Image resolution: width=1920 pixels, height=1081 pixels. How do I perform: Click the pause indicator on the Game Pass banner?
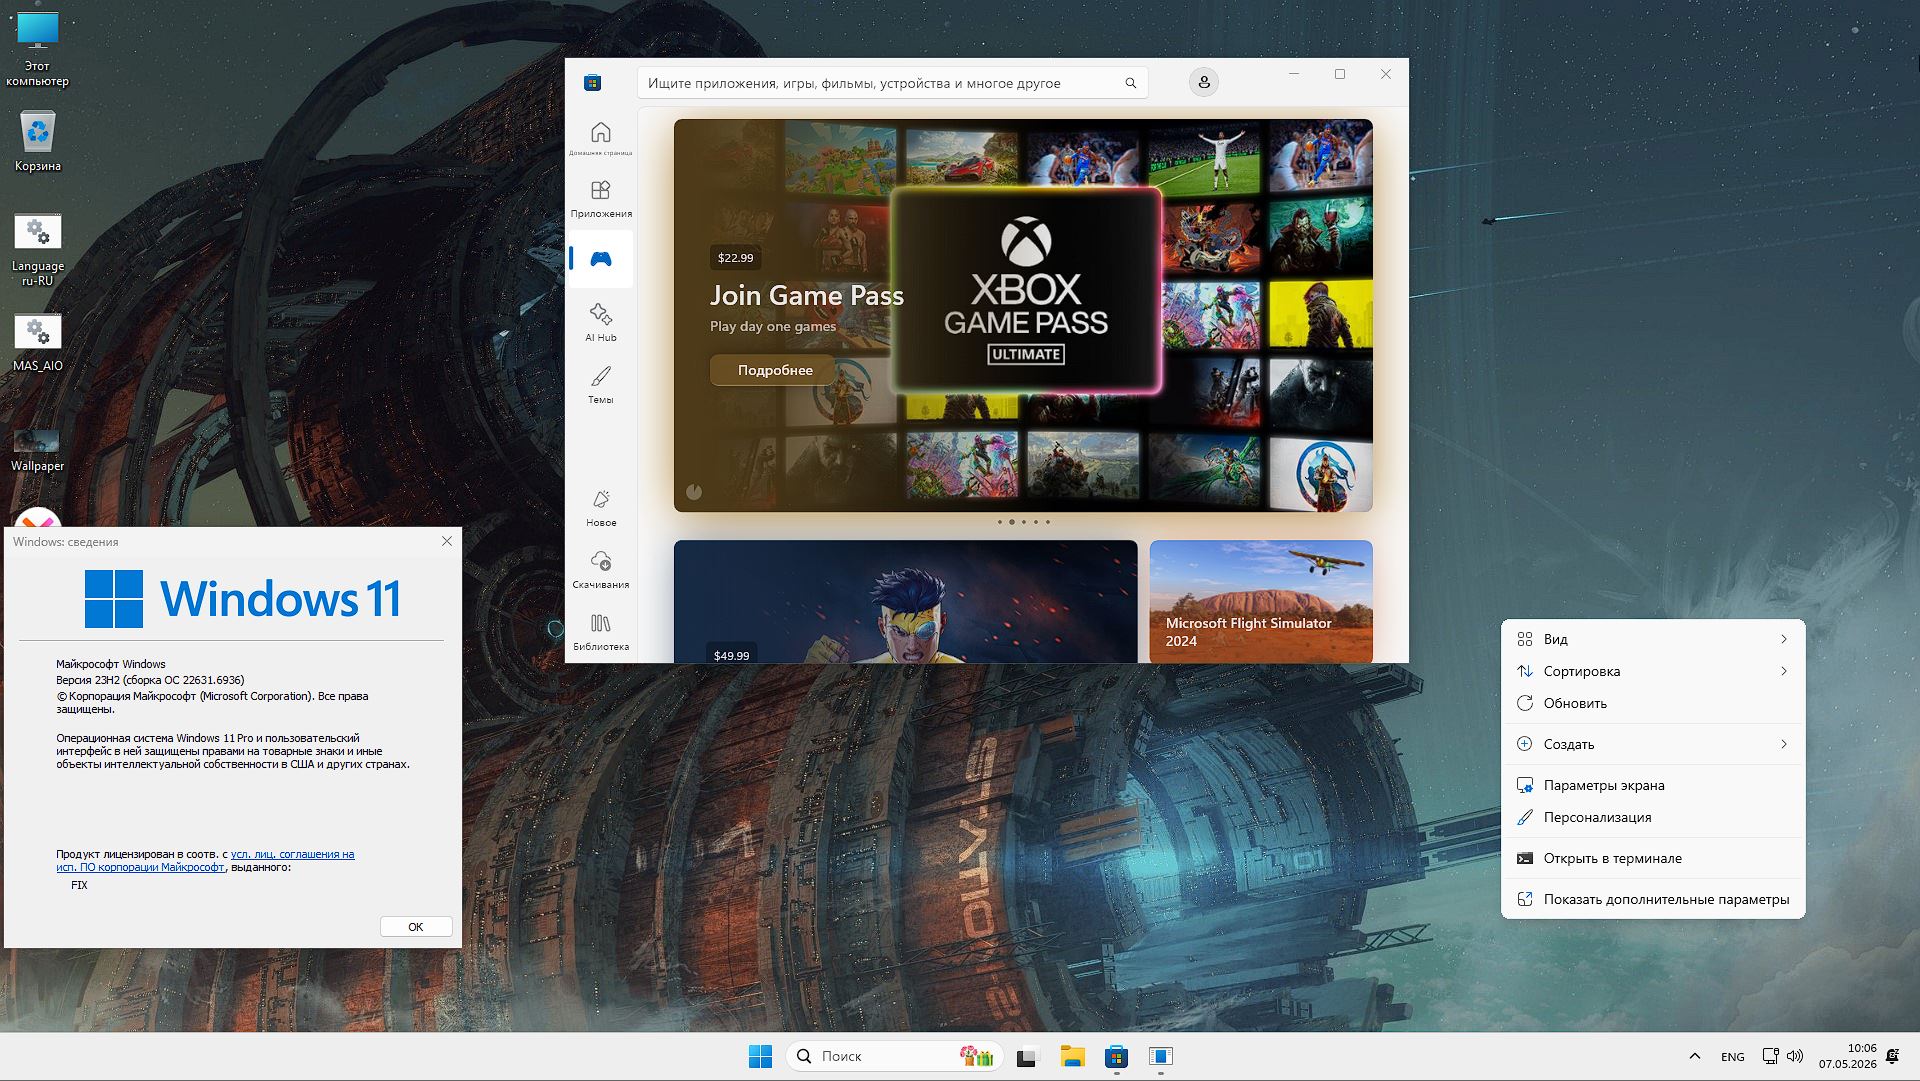(x=694, y=491)
